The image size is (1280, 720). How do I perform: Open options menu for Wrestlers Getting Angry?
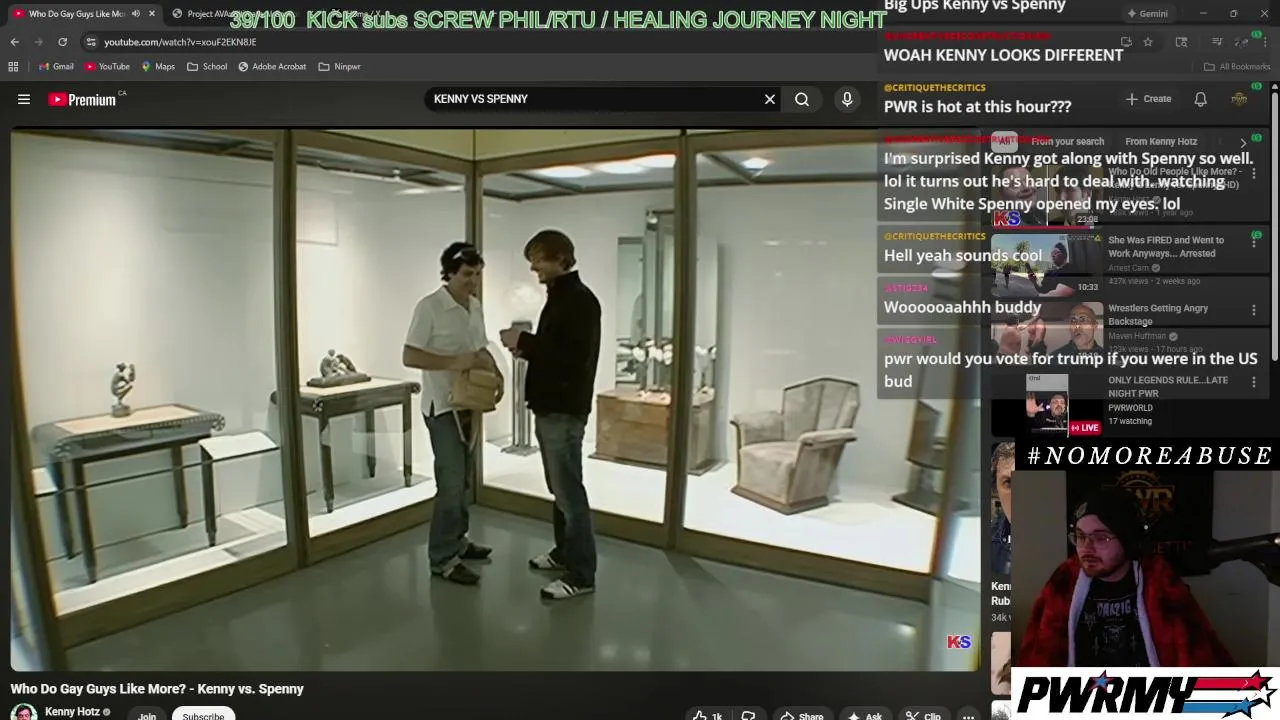[1254, 310]
